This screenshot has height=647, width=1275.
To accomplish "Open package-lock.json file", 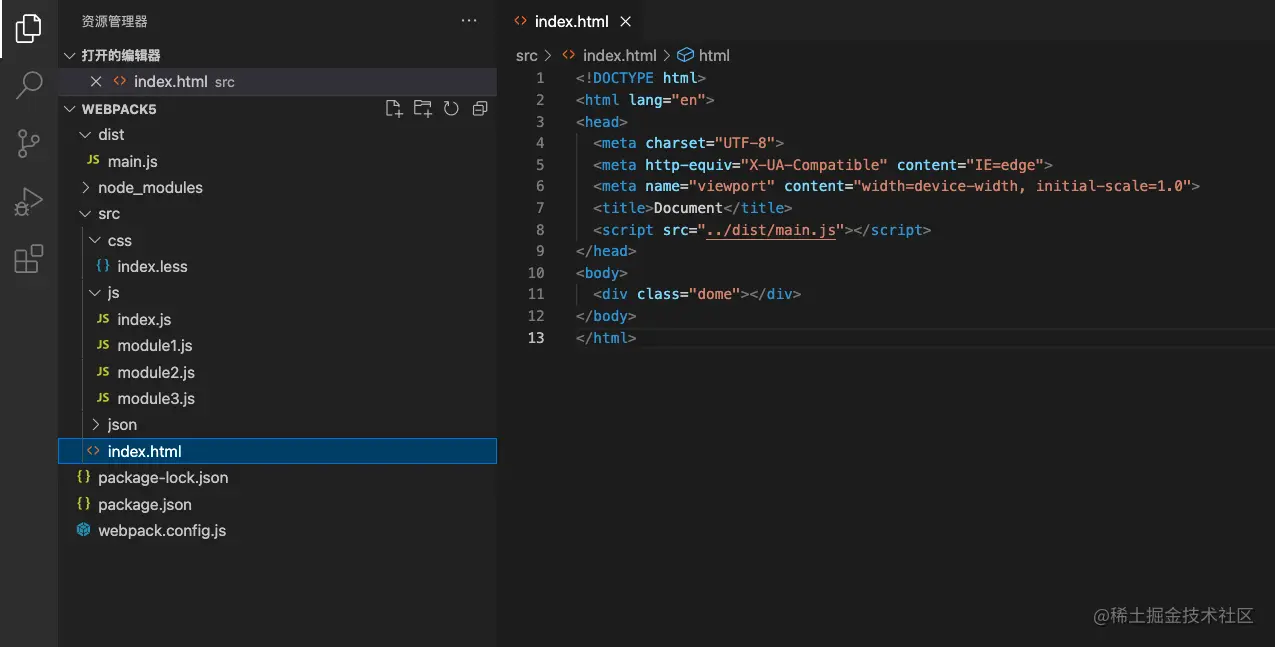I will click(277, 478).
